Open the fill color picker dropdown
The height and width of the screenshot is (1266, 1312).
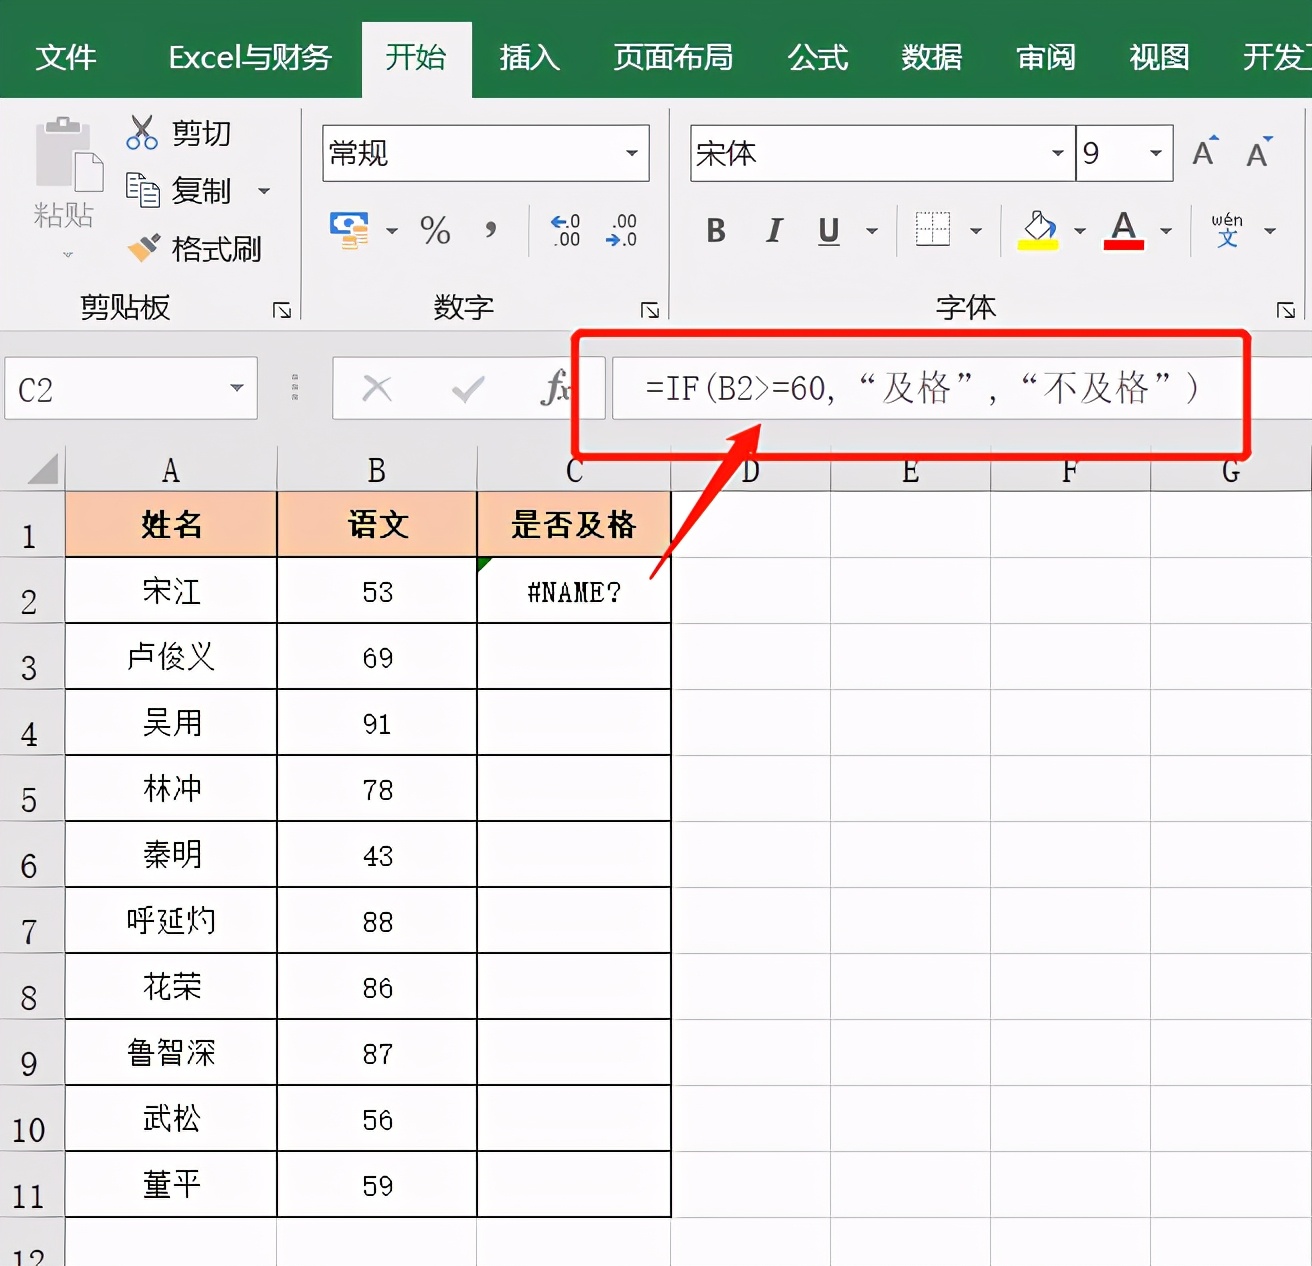tap(1081, 230)
